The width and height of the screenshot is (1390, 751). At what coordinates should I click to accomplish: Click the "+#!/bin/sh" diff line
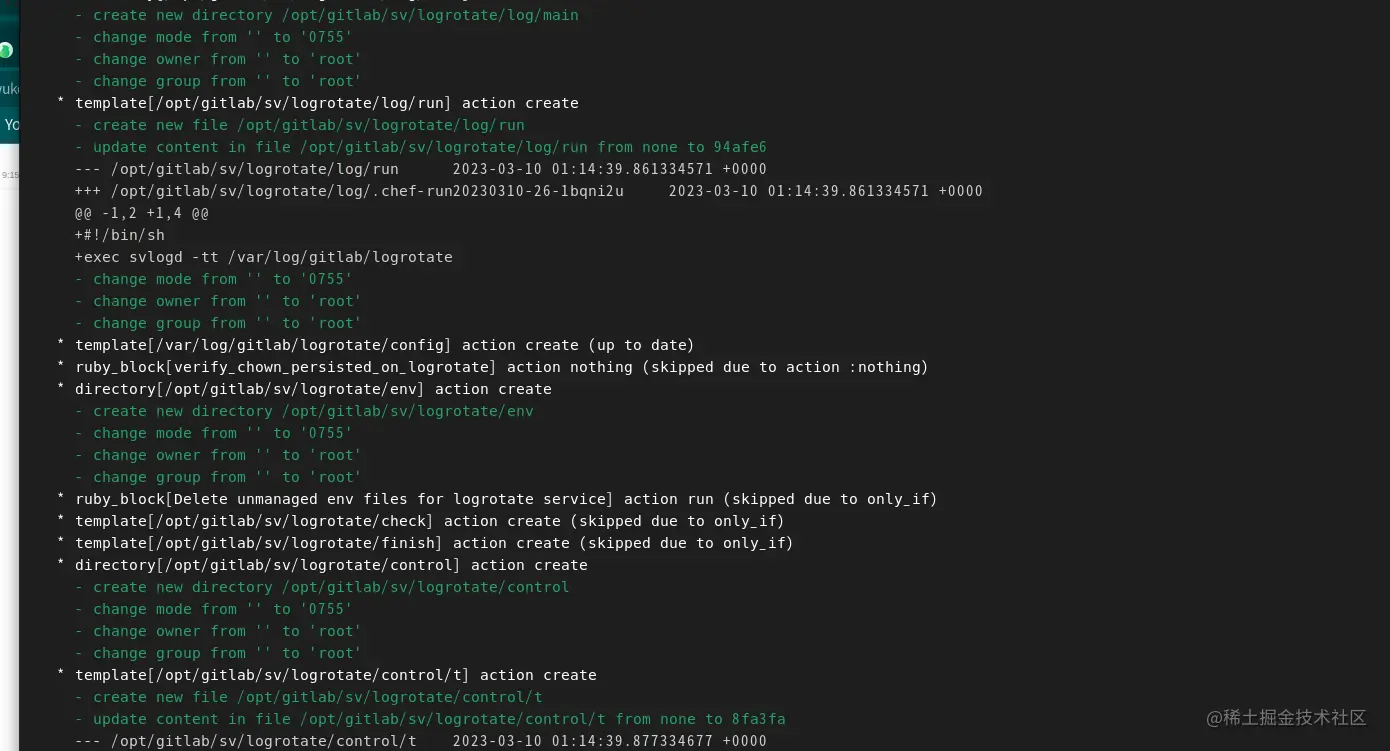click(x=120, y=235)
